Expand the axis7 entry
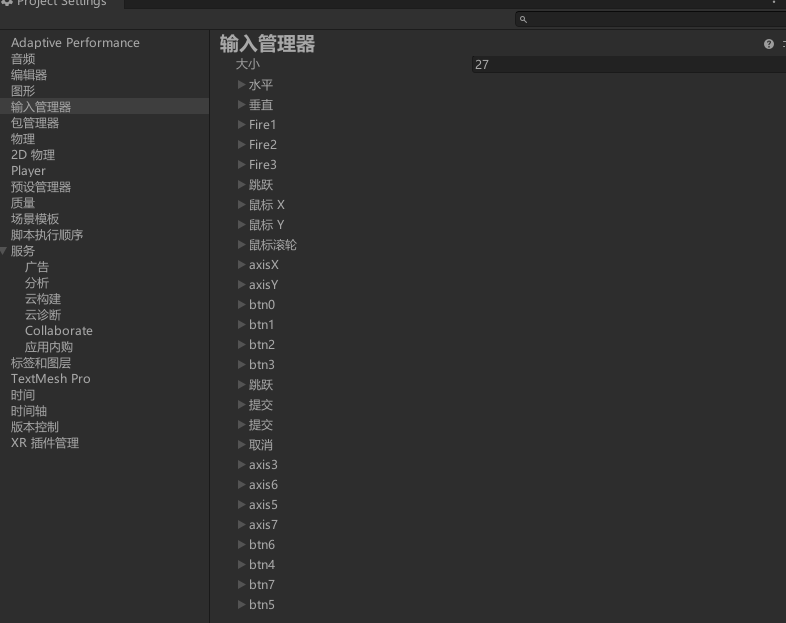The image size is (786, 623). [x=241, y=525]
